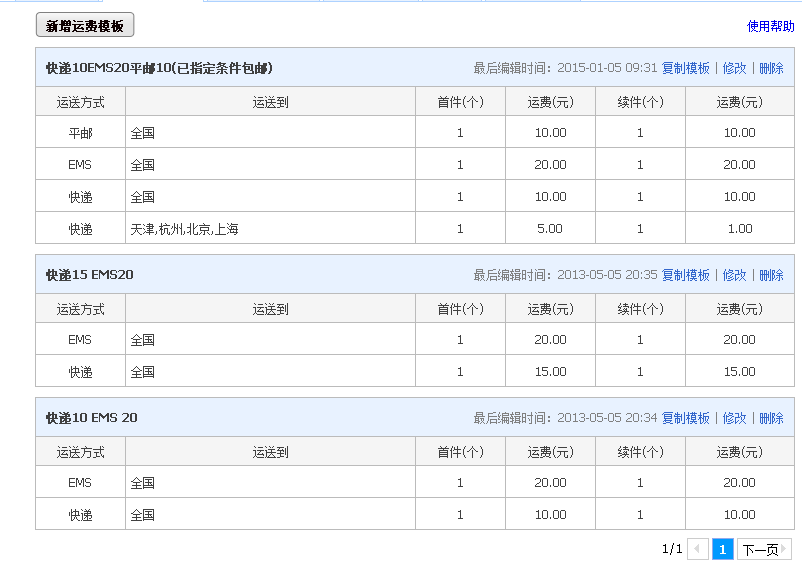The image size is (802, 586).
Task: Select EMS method cell in 快递10 EMS 20 table
Action: 80,482
